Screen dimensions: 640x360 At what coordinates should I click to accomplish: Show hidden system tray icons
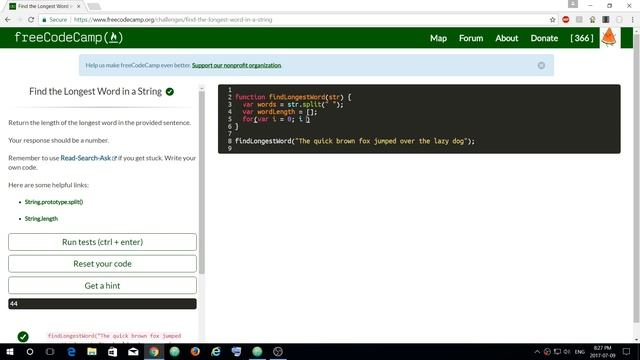tap(537, 351)
